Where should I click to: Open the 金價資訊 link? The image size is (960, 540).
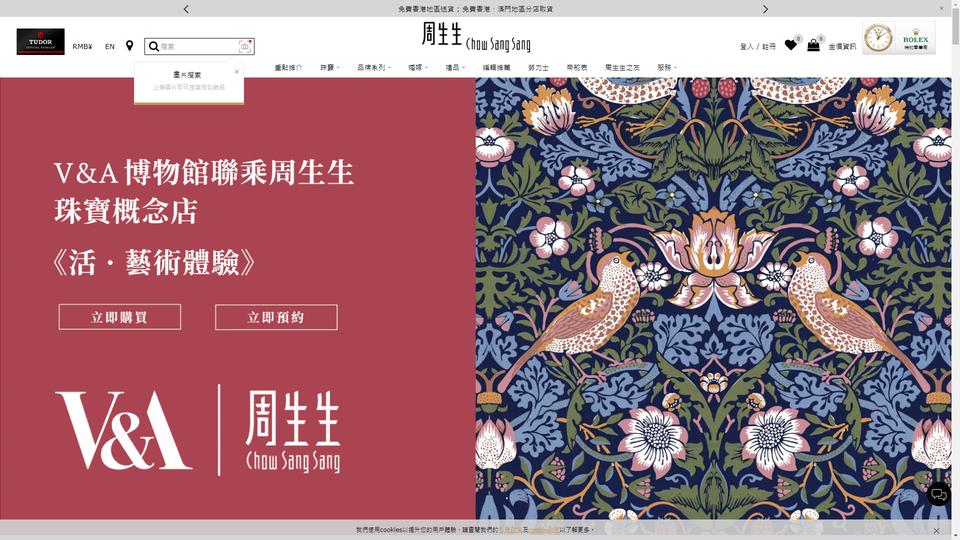pyautogui.click(x=842, y=47)
